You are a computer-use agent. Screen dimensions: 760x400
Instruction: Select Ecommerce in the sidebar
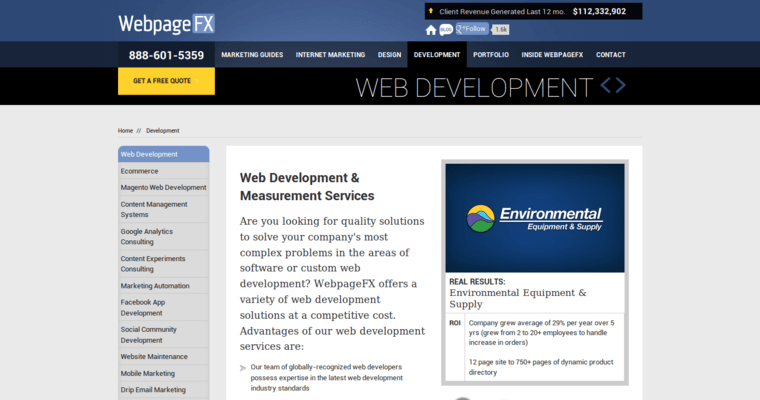(x=139, y=171)
